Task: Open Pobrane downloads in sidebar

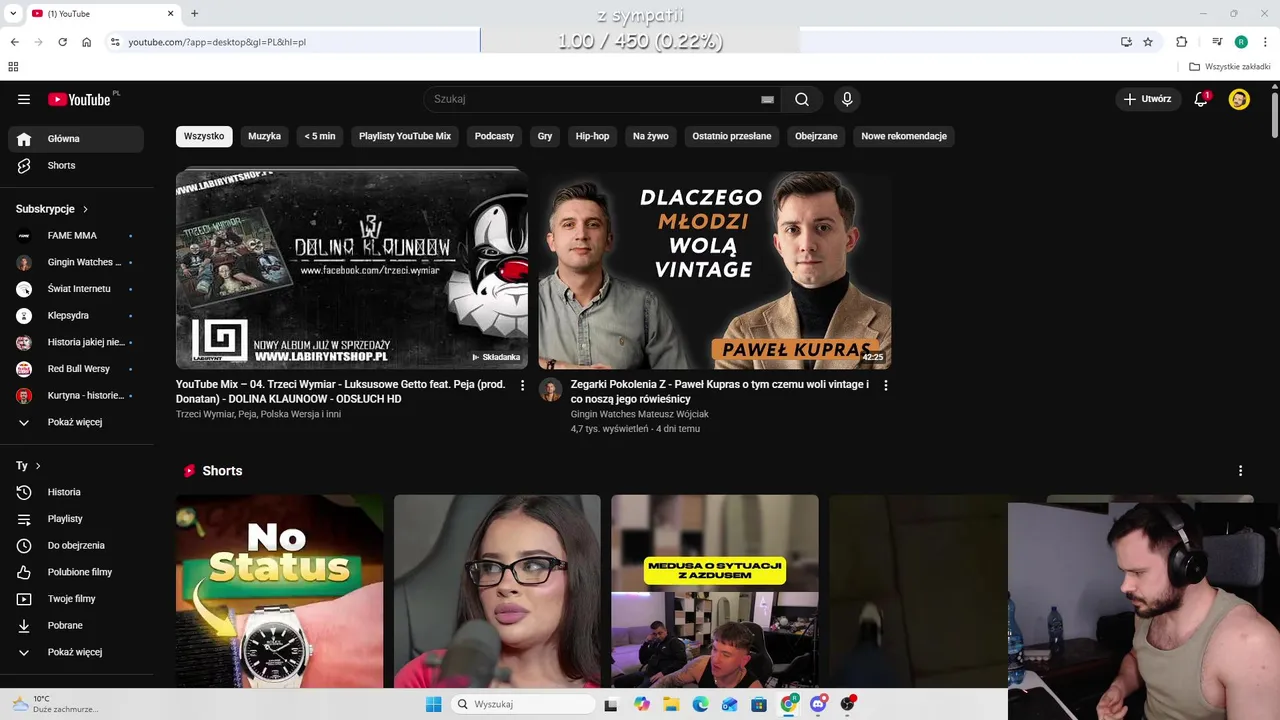Action: click(x=76, y=625)
